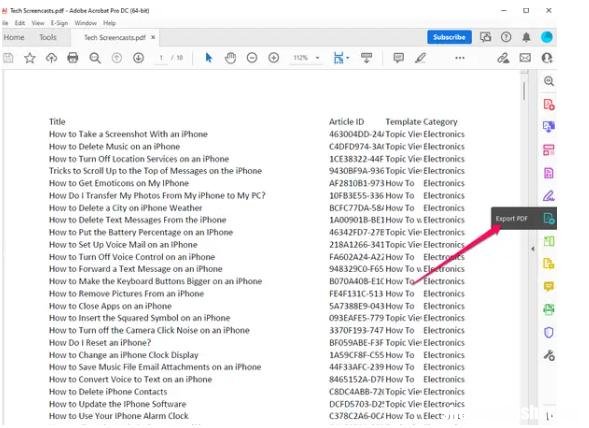The height and width of the screenshot is (428, 589).
Task: Select the Hand pan tool
Action: (230, 58)
